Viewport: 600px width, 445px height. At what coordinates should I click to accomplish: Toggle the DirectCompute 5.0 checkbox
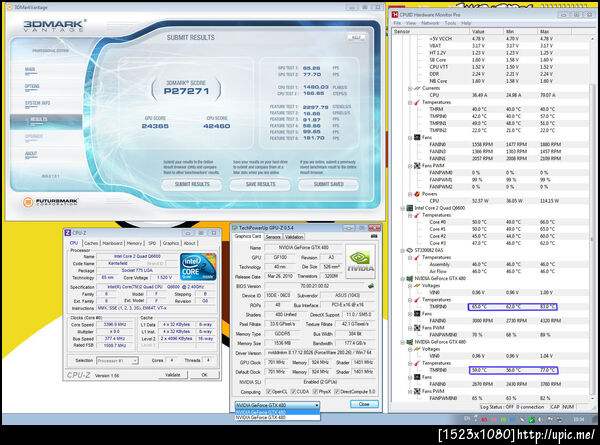[x=337, y=391]
